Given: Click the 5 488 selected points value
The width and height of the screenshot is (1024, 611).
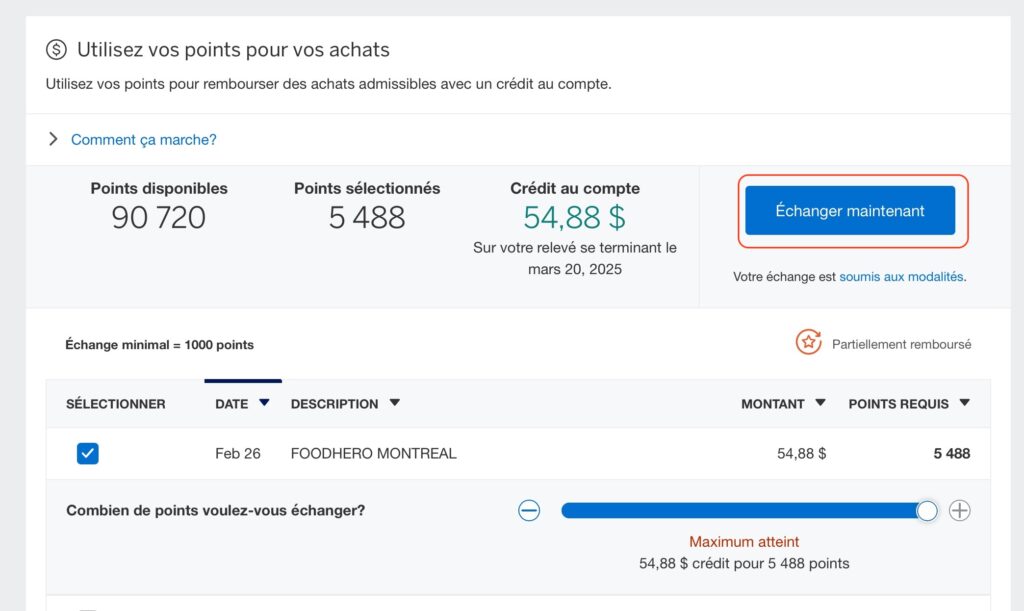Looking at the screenshot, I should [x=367, y=217].
